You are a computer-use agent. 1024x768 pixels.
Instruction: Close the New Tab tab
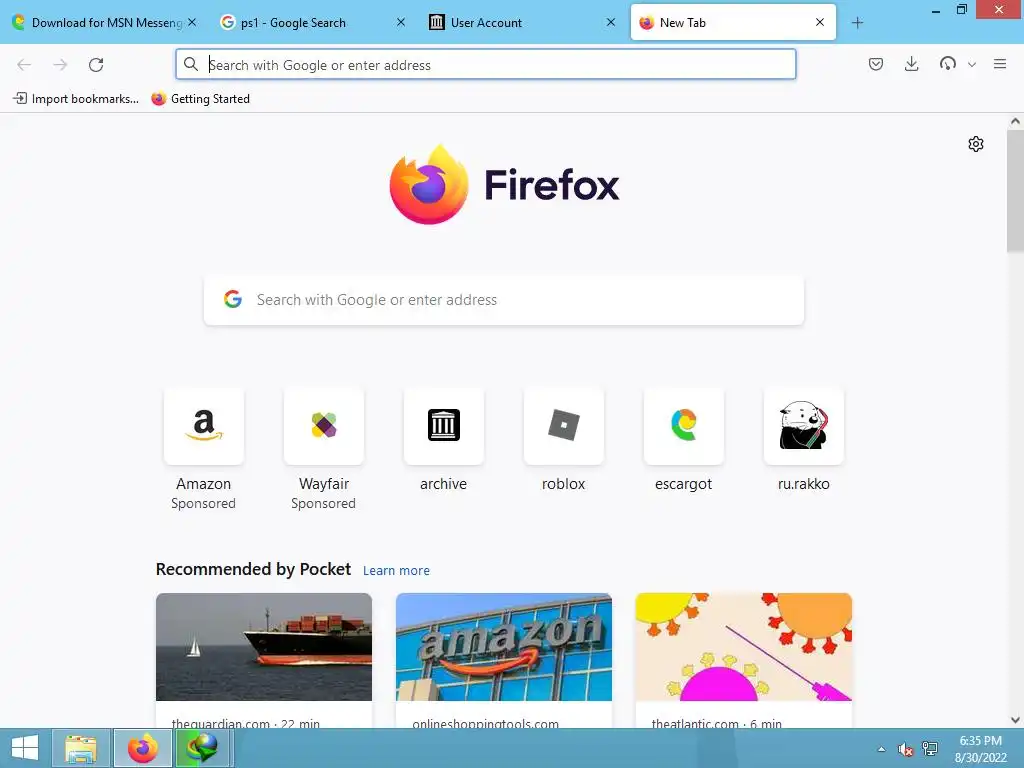point(820,22)
